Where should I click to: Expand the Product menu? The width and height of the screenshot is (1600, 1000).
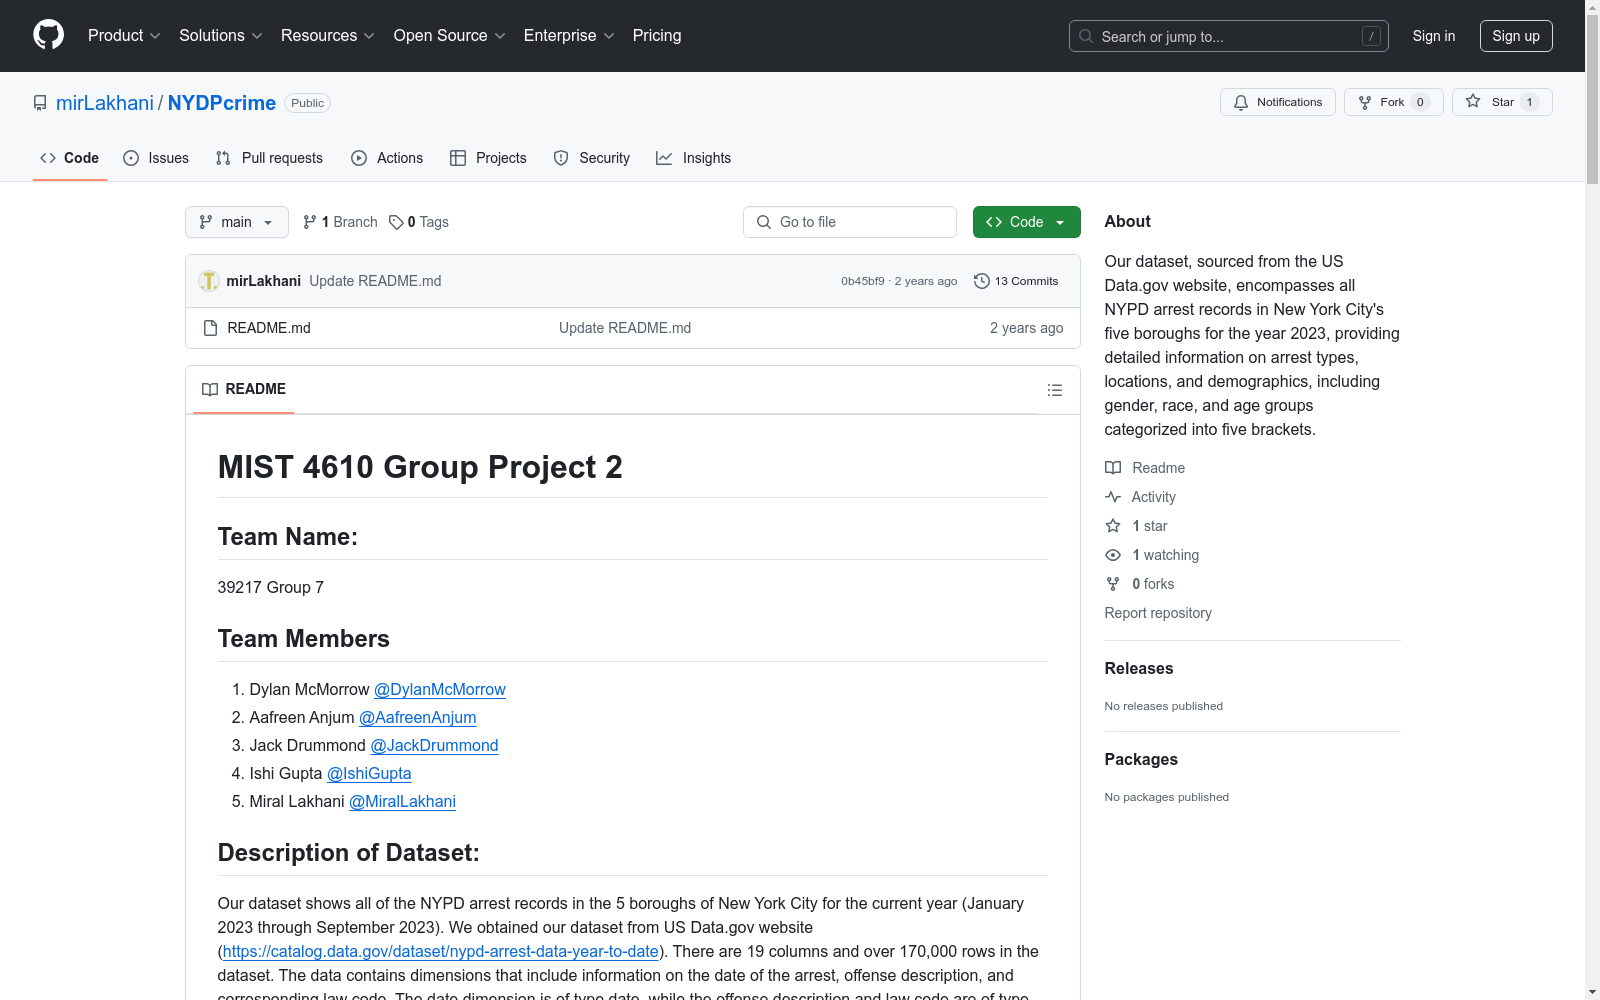pyautogui.click(x=124, y=35)
